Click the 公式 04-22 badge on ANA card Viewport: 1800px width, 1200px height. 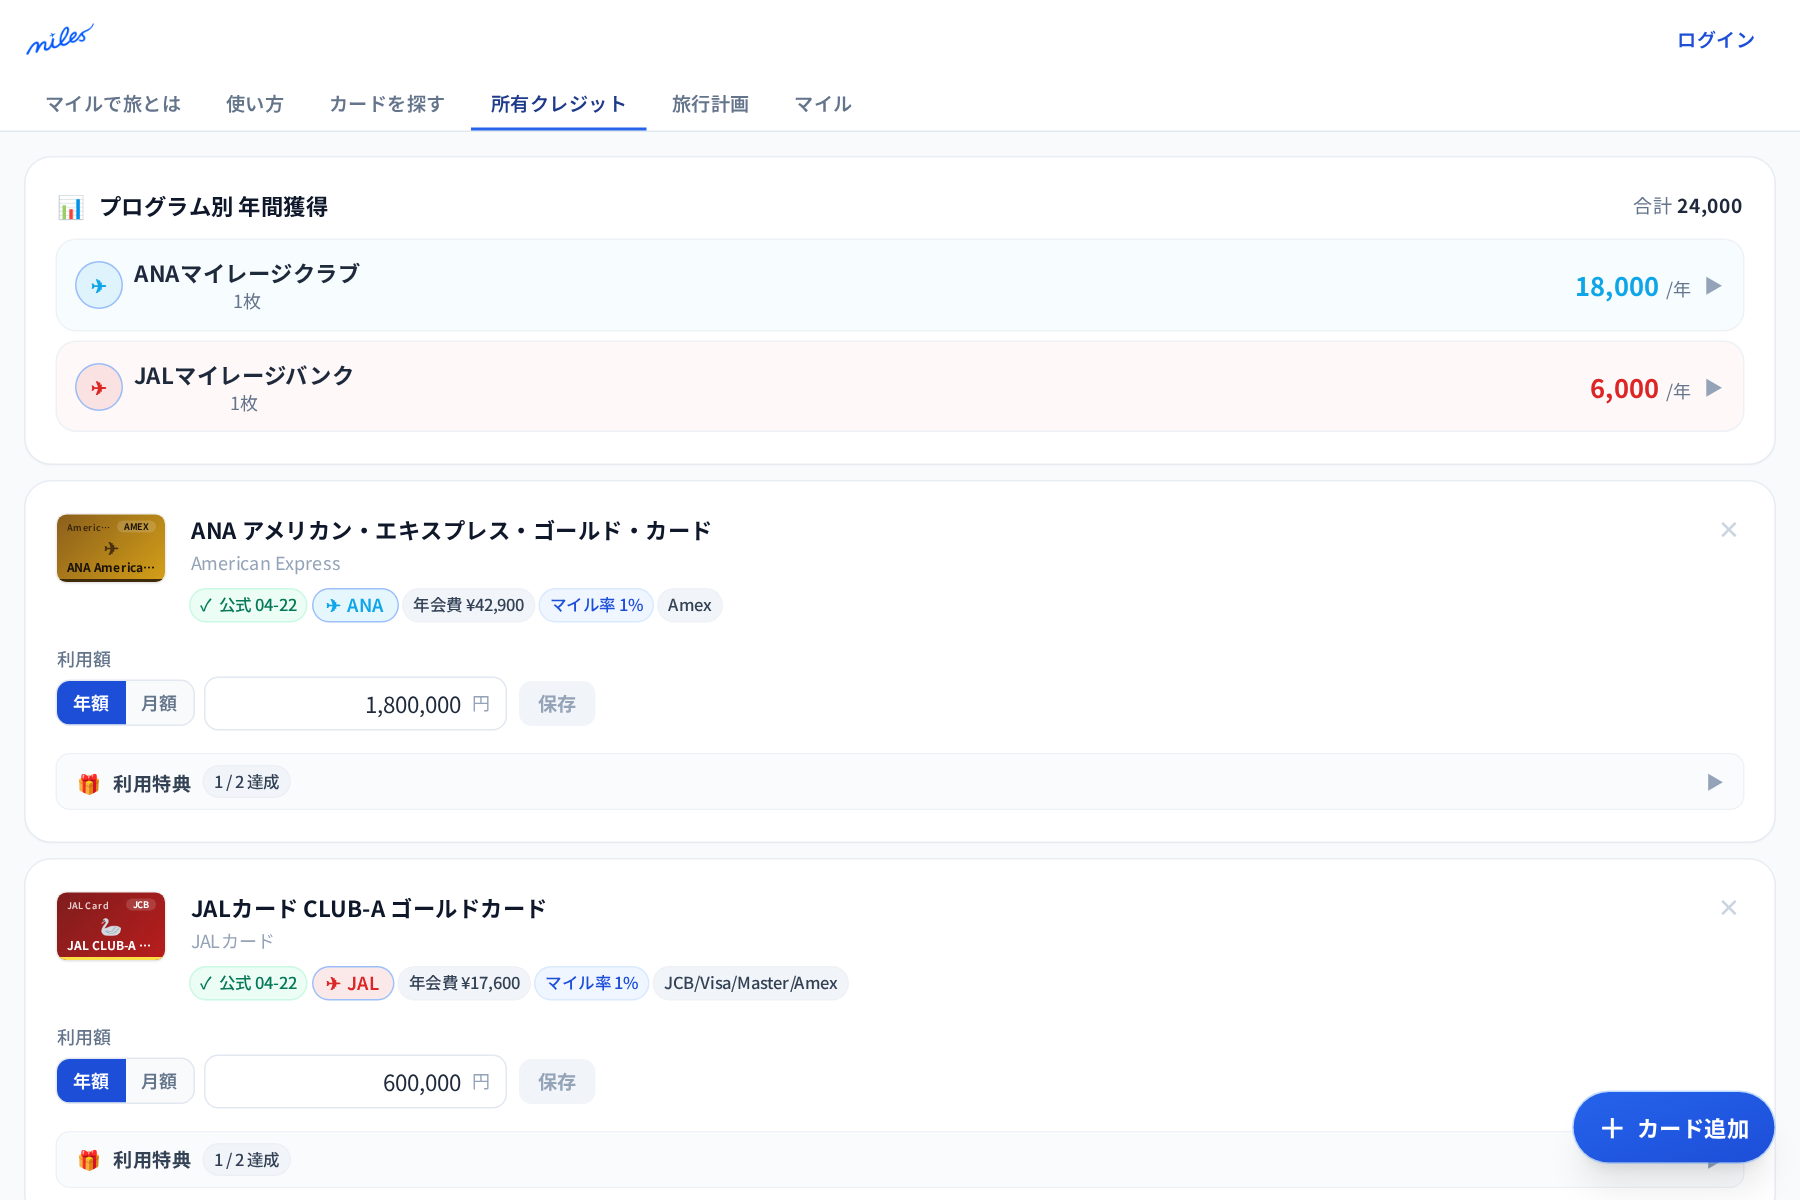248,605
